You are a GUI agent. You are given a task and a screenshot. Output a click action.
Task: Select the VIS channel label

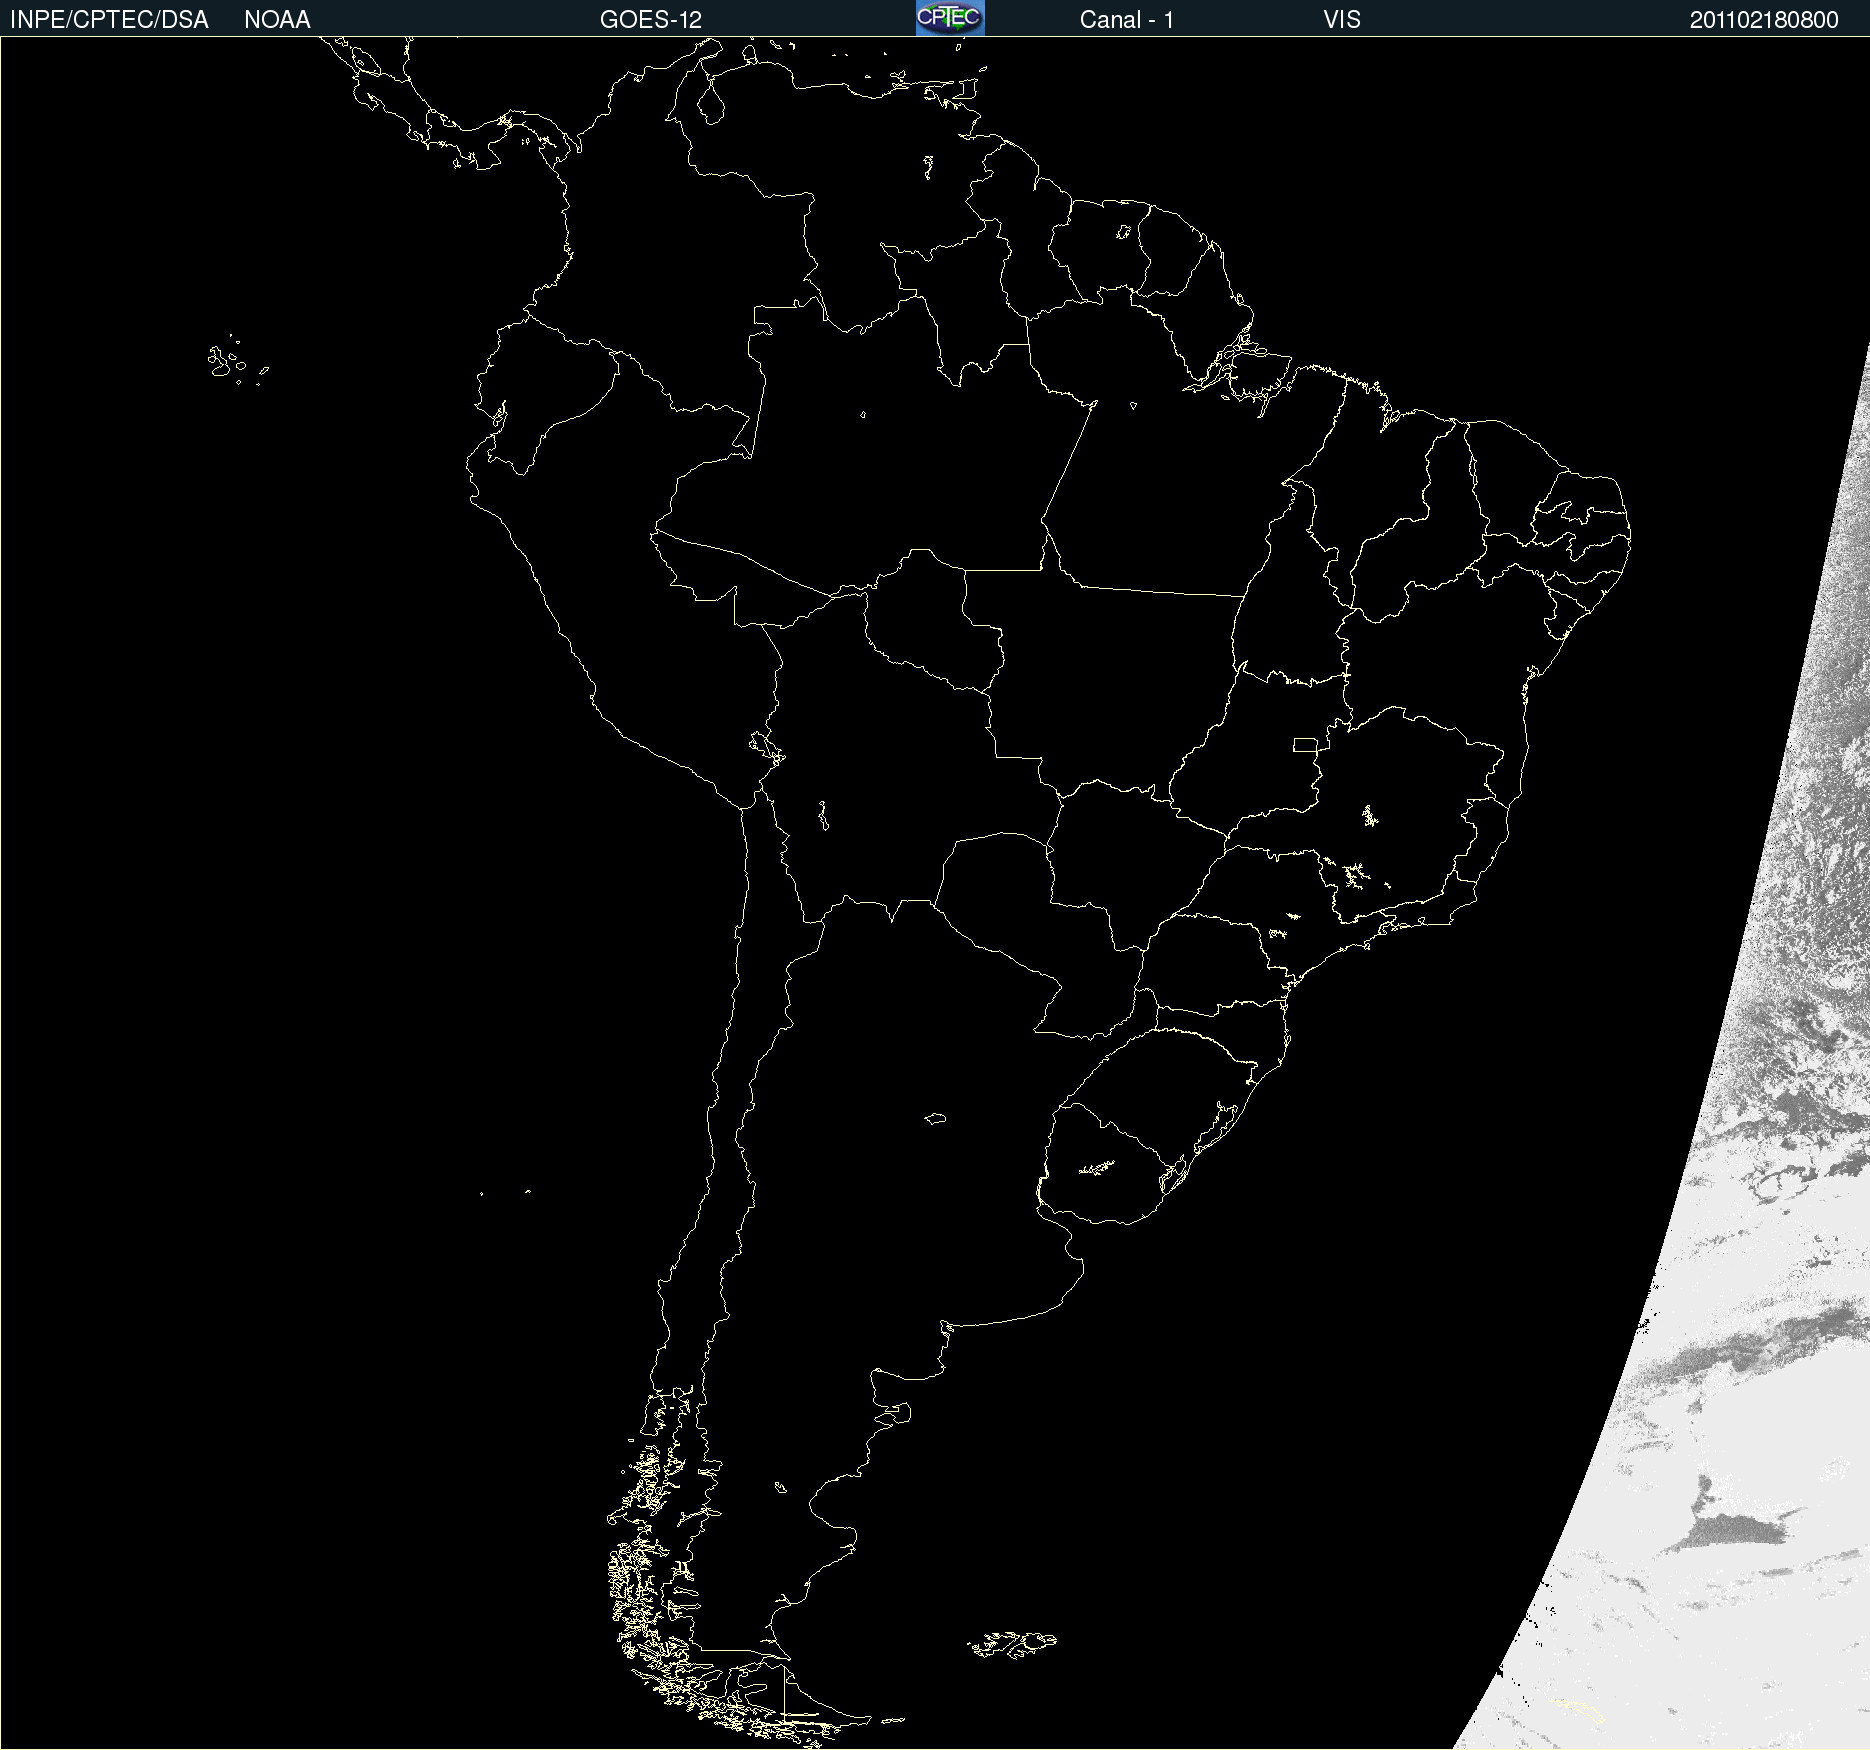1342,20
